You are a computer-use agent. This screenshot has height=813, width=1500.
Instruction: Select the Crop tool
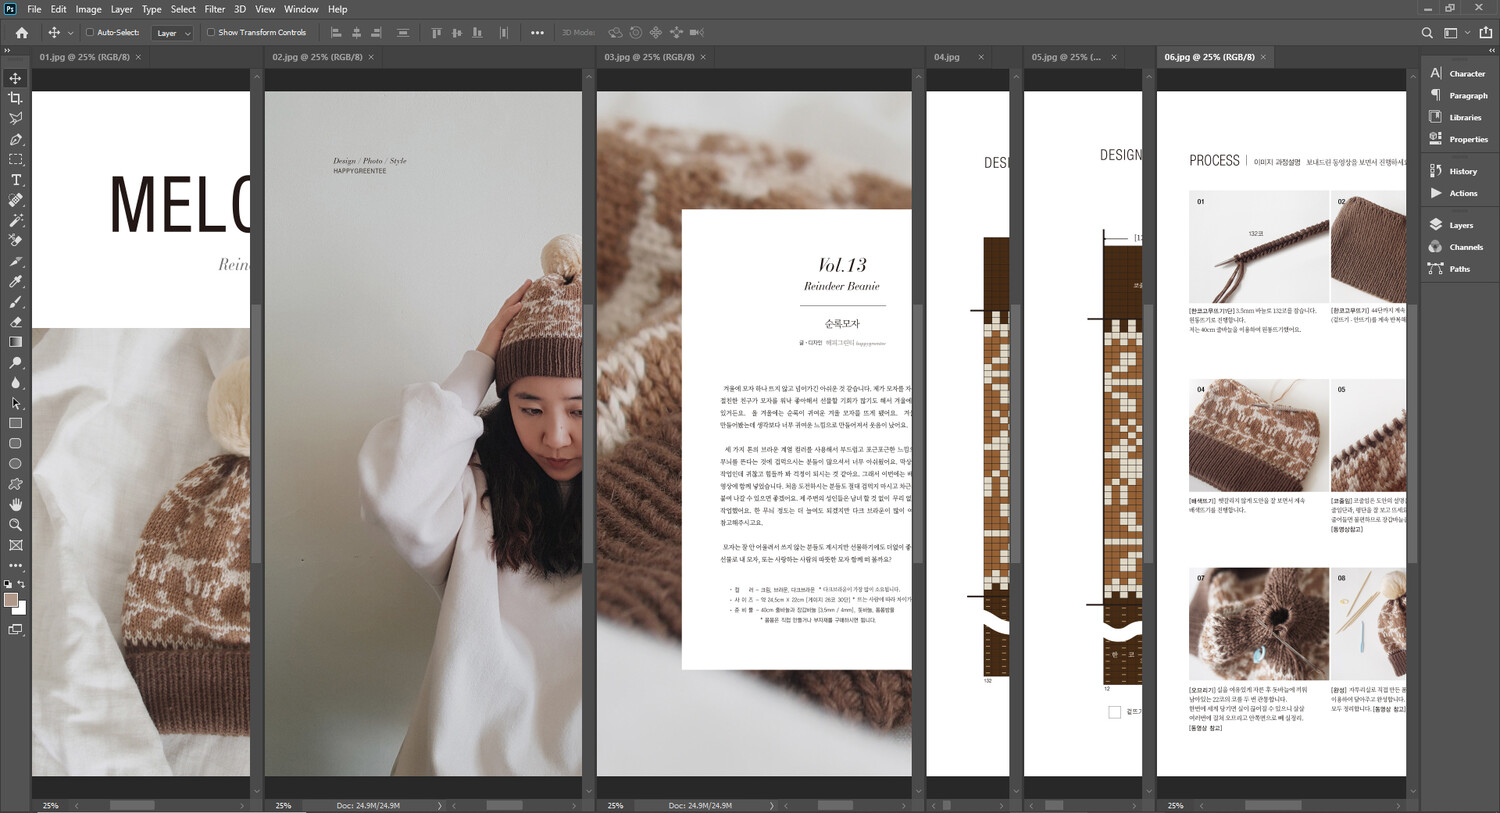tap(15, 98)
